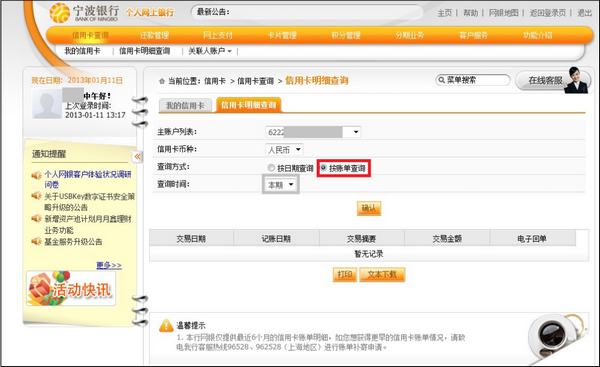Click the speaker icon beside 个人网银客户体验状况调研问卷
Image resolution: width=600 pixels, height=367 pixels.
pyautogui.click(x=36, y=175)
